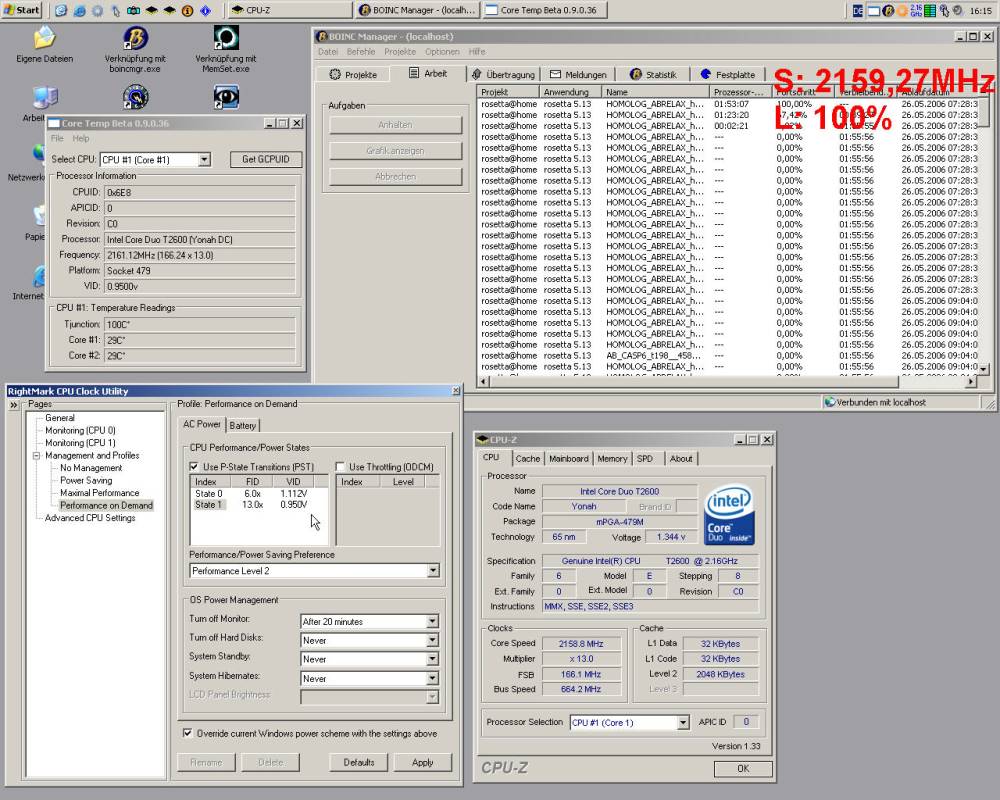Enable Use Throttling (ODCM) checkbox
Image resolution: width=1000 pixels, height=800 pixels.
(x=340, y=466)
